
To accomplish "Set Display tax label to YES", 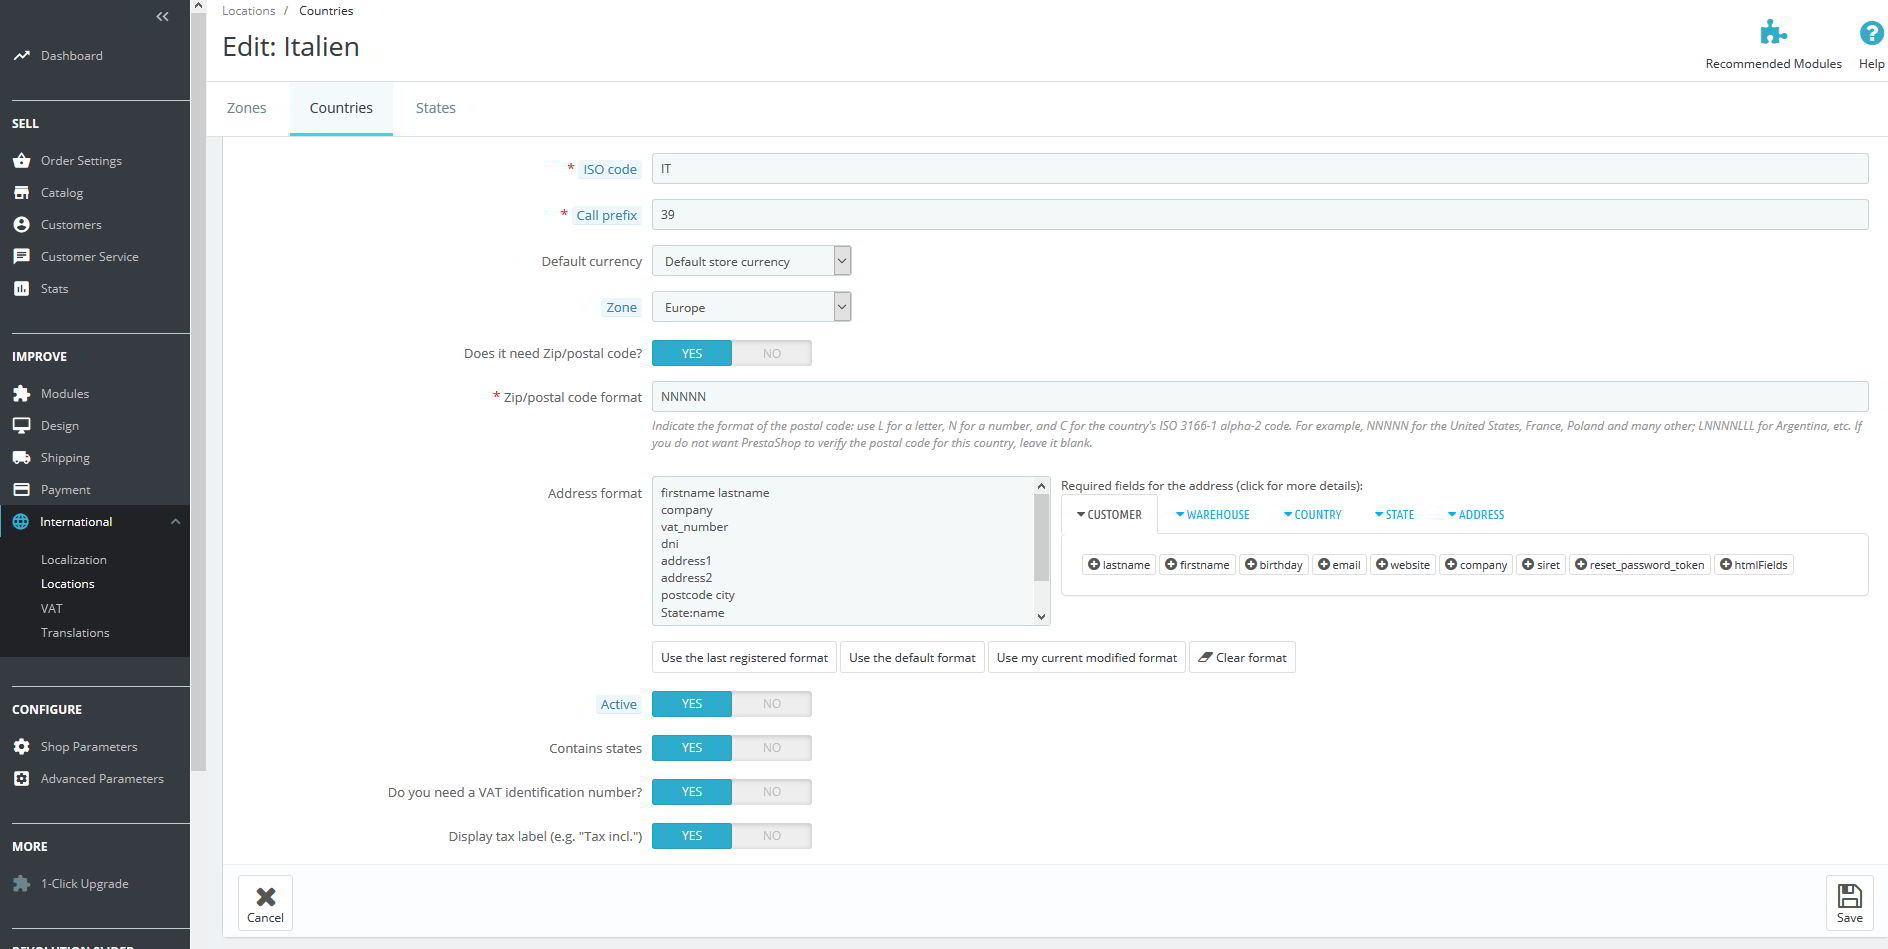I will 692,836.
